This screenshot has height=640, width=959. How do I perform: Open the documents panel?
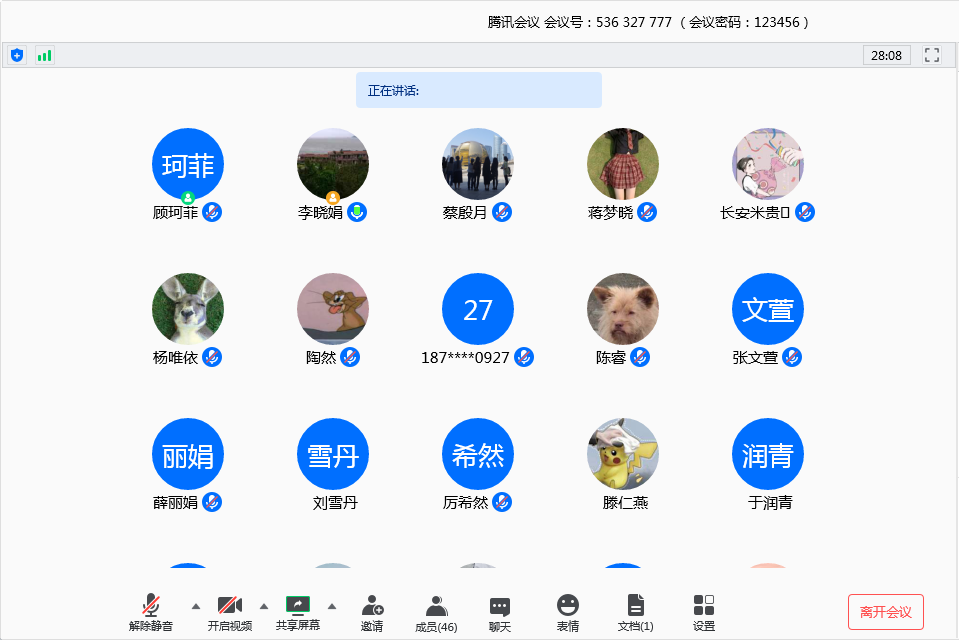635,611
